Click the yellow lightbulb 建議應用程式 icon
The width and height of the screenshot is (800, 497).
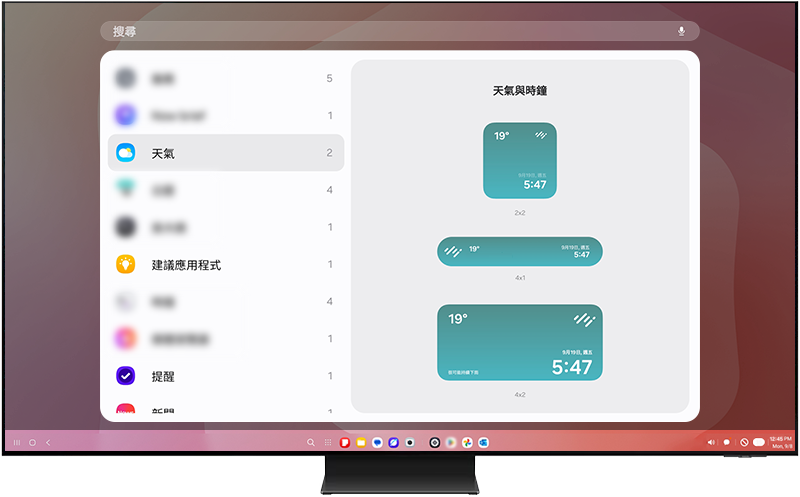click(126, 265)
